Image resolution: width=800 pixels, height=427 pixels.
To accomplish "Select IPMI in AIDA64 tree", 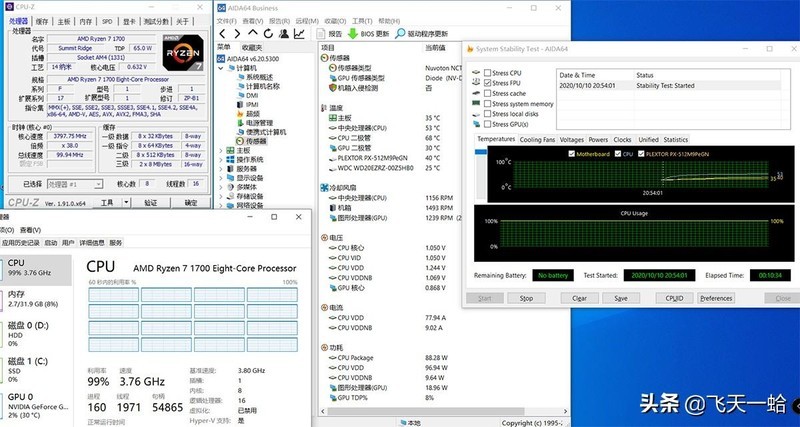I will point(247,105).
